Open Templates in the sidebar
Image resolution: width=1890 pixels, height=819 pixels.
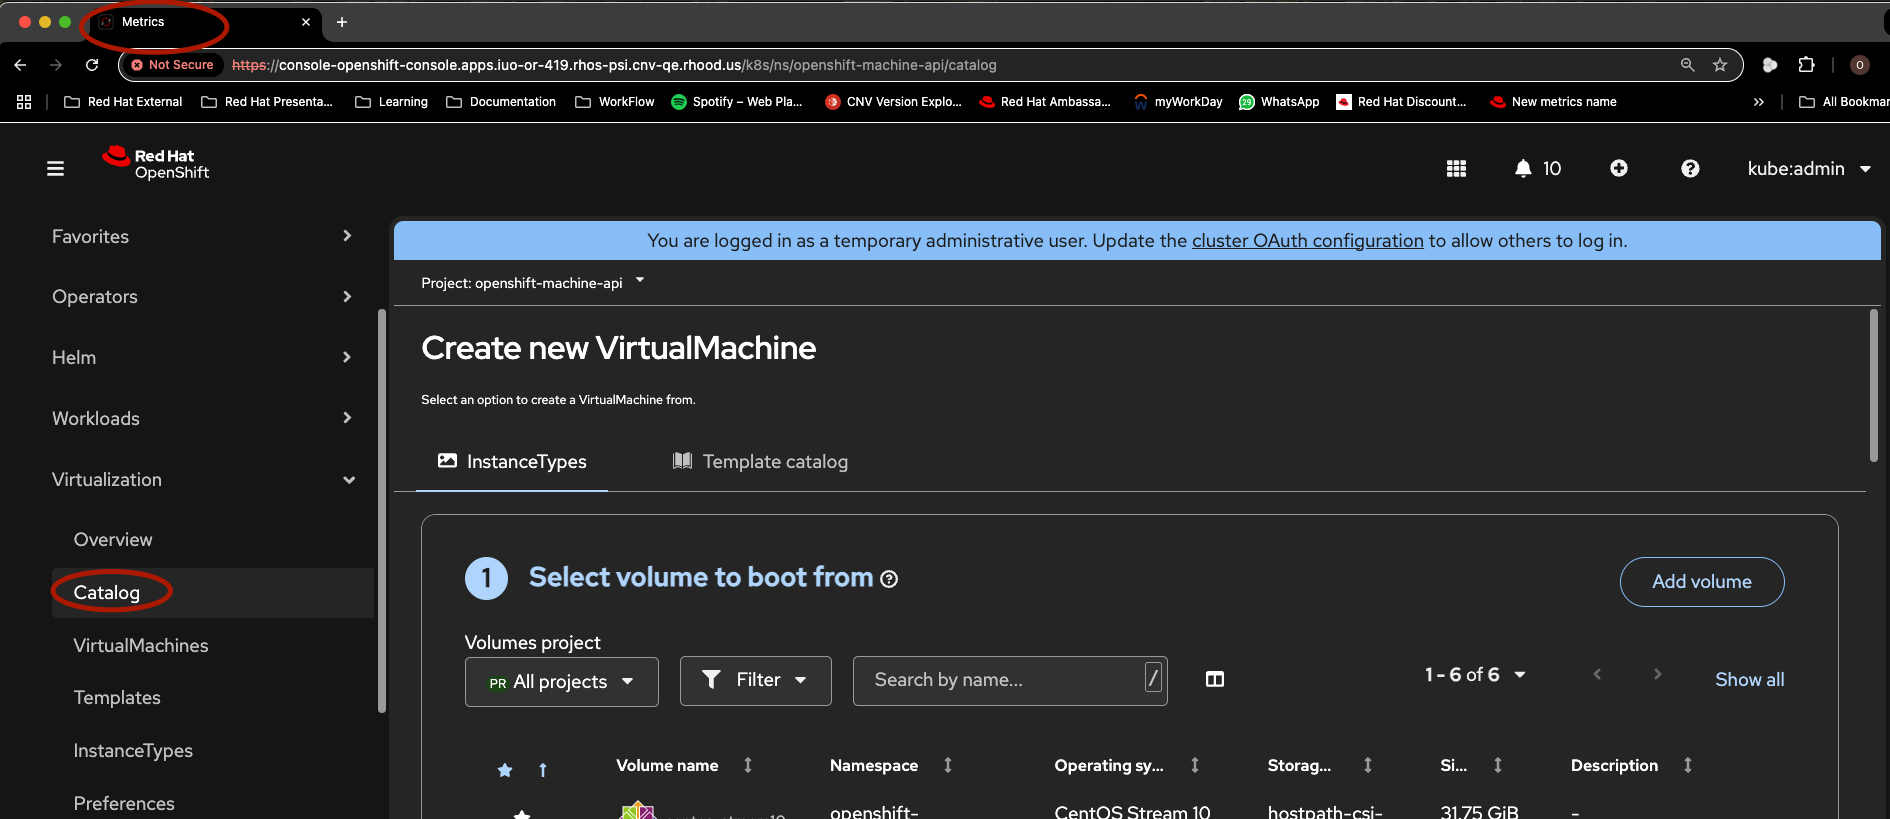117,698
